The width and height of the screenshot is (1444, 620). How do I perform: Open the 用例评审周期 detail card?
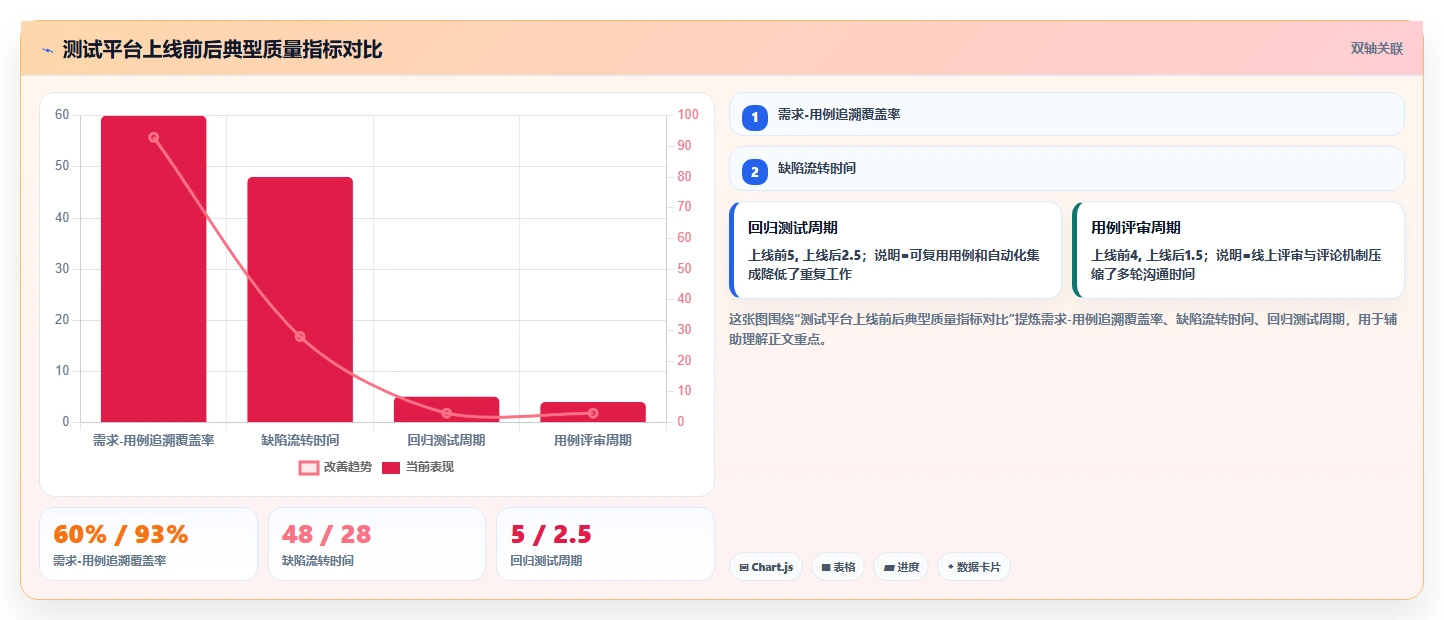[1238, 250]
